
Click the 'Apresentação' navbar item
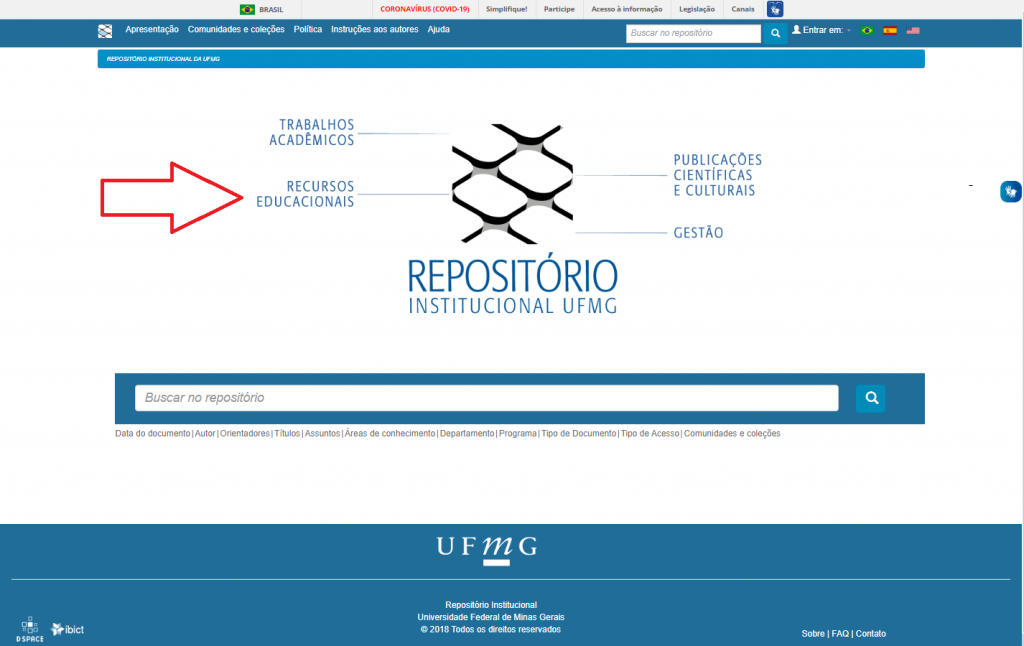(152, 30)
